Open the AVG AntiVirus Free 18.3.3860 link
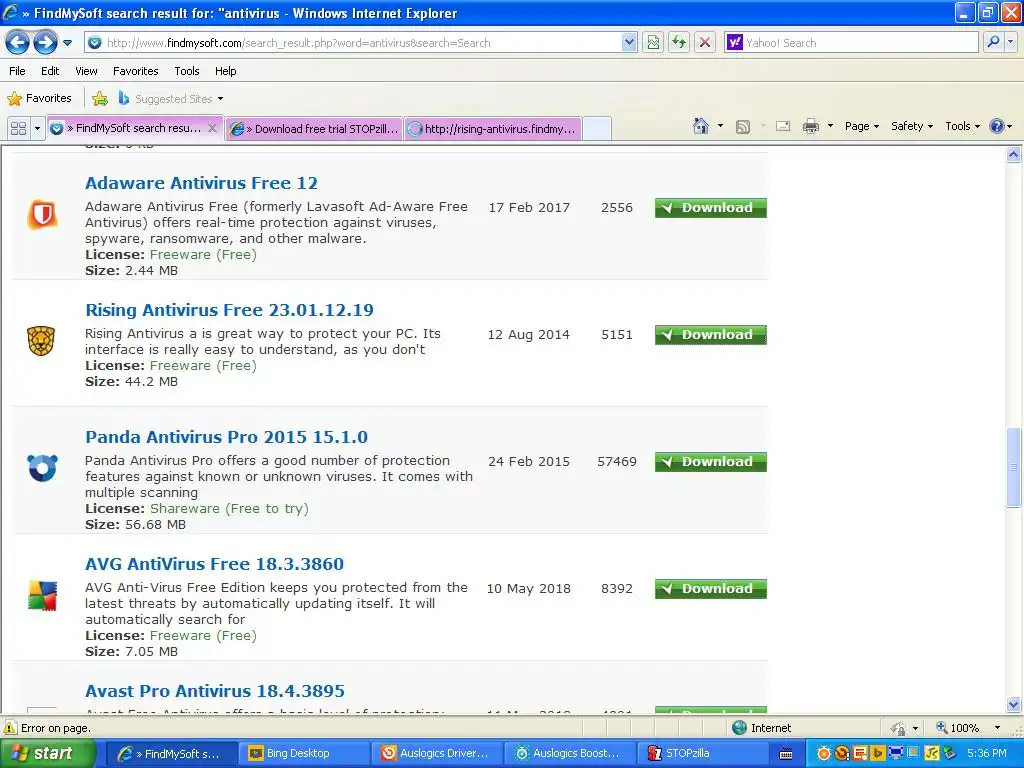 point(214,564)
